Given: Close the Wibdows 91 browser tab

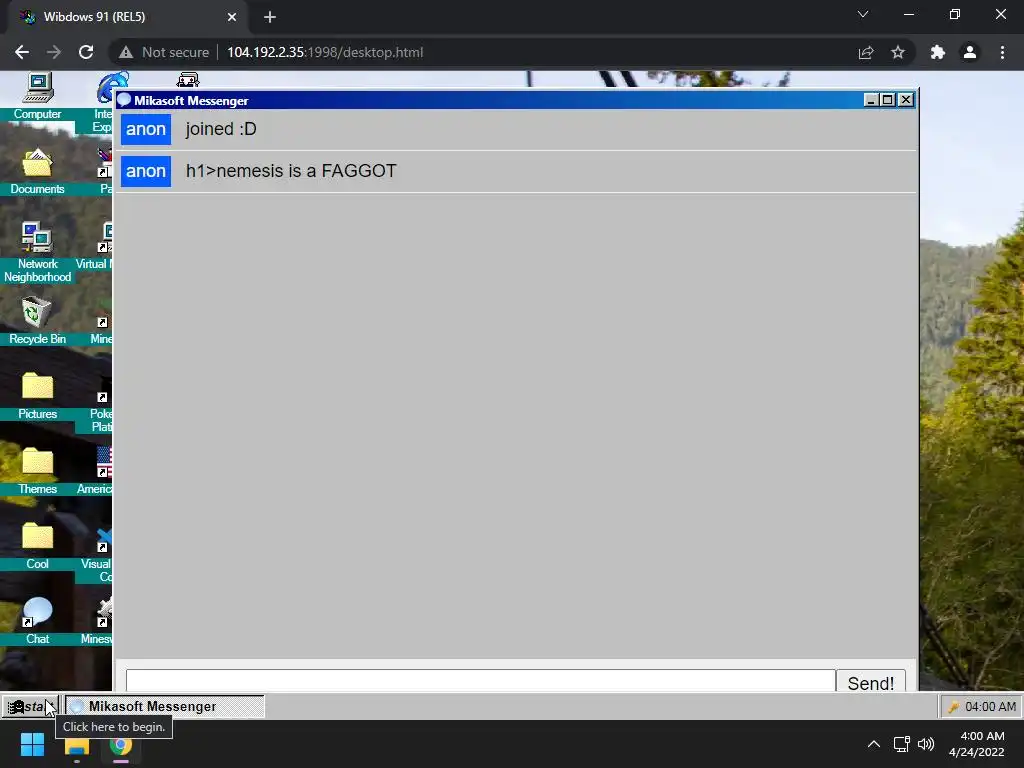Looking at the screenshot, I should click(x=232, y=17).
